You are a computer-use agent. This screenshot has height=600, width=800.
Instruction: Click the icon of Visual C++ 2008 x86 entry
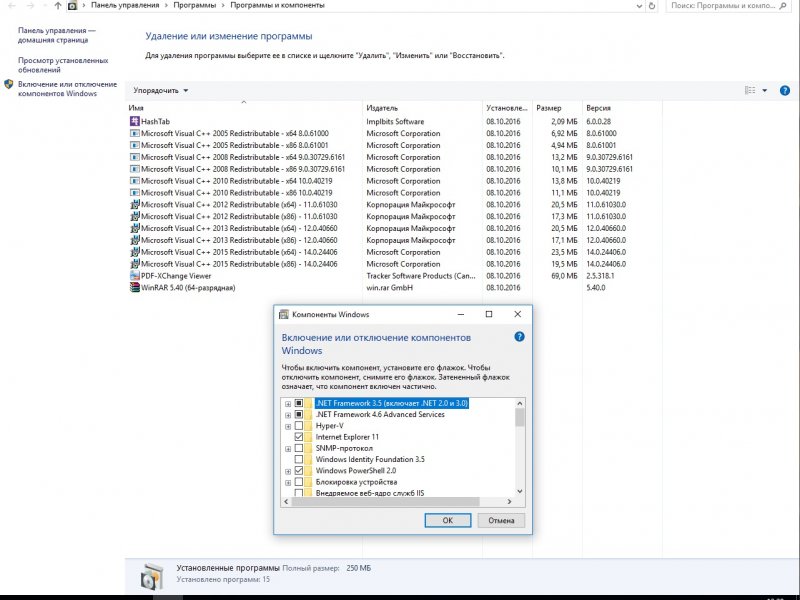pyautogui.click(x=135, y=169)
